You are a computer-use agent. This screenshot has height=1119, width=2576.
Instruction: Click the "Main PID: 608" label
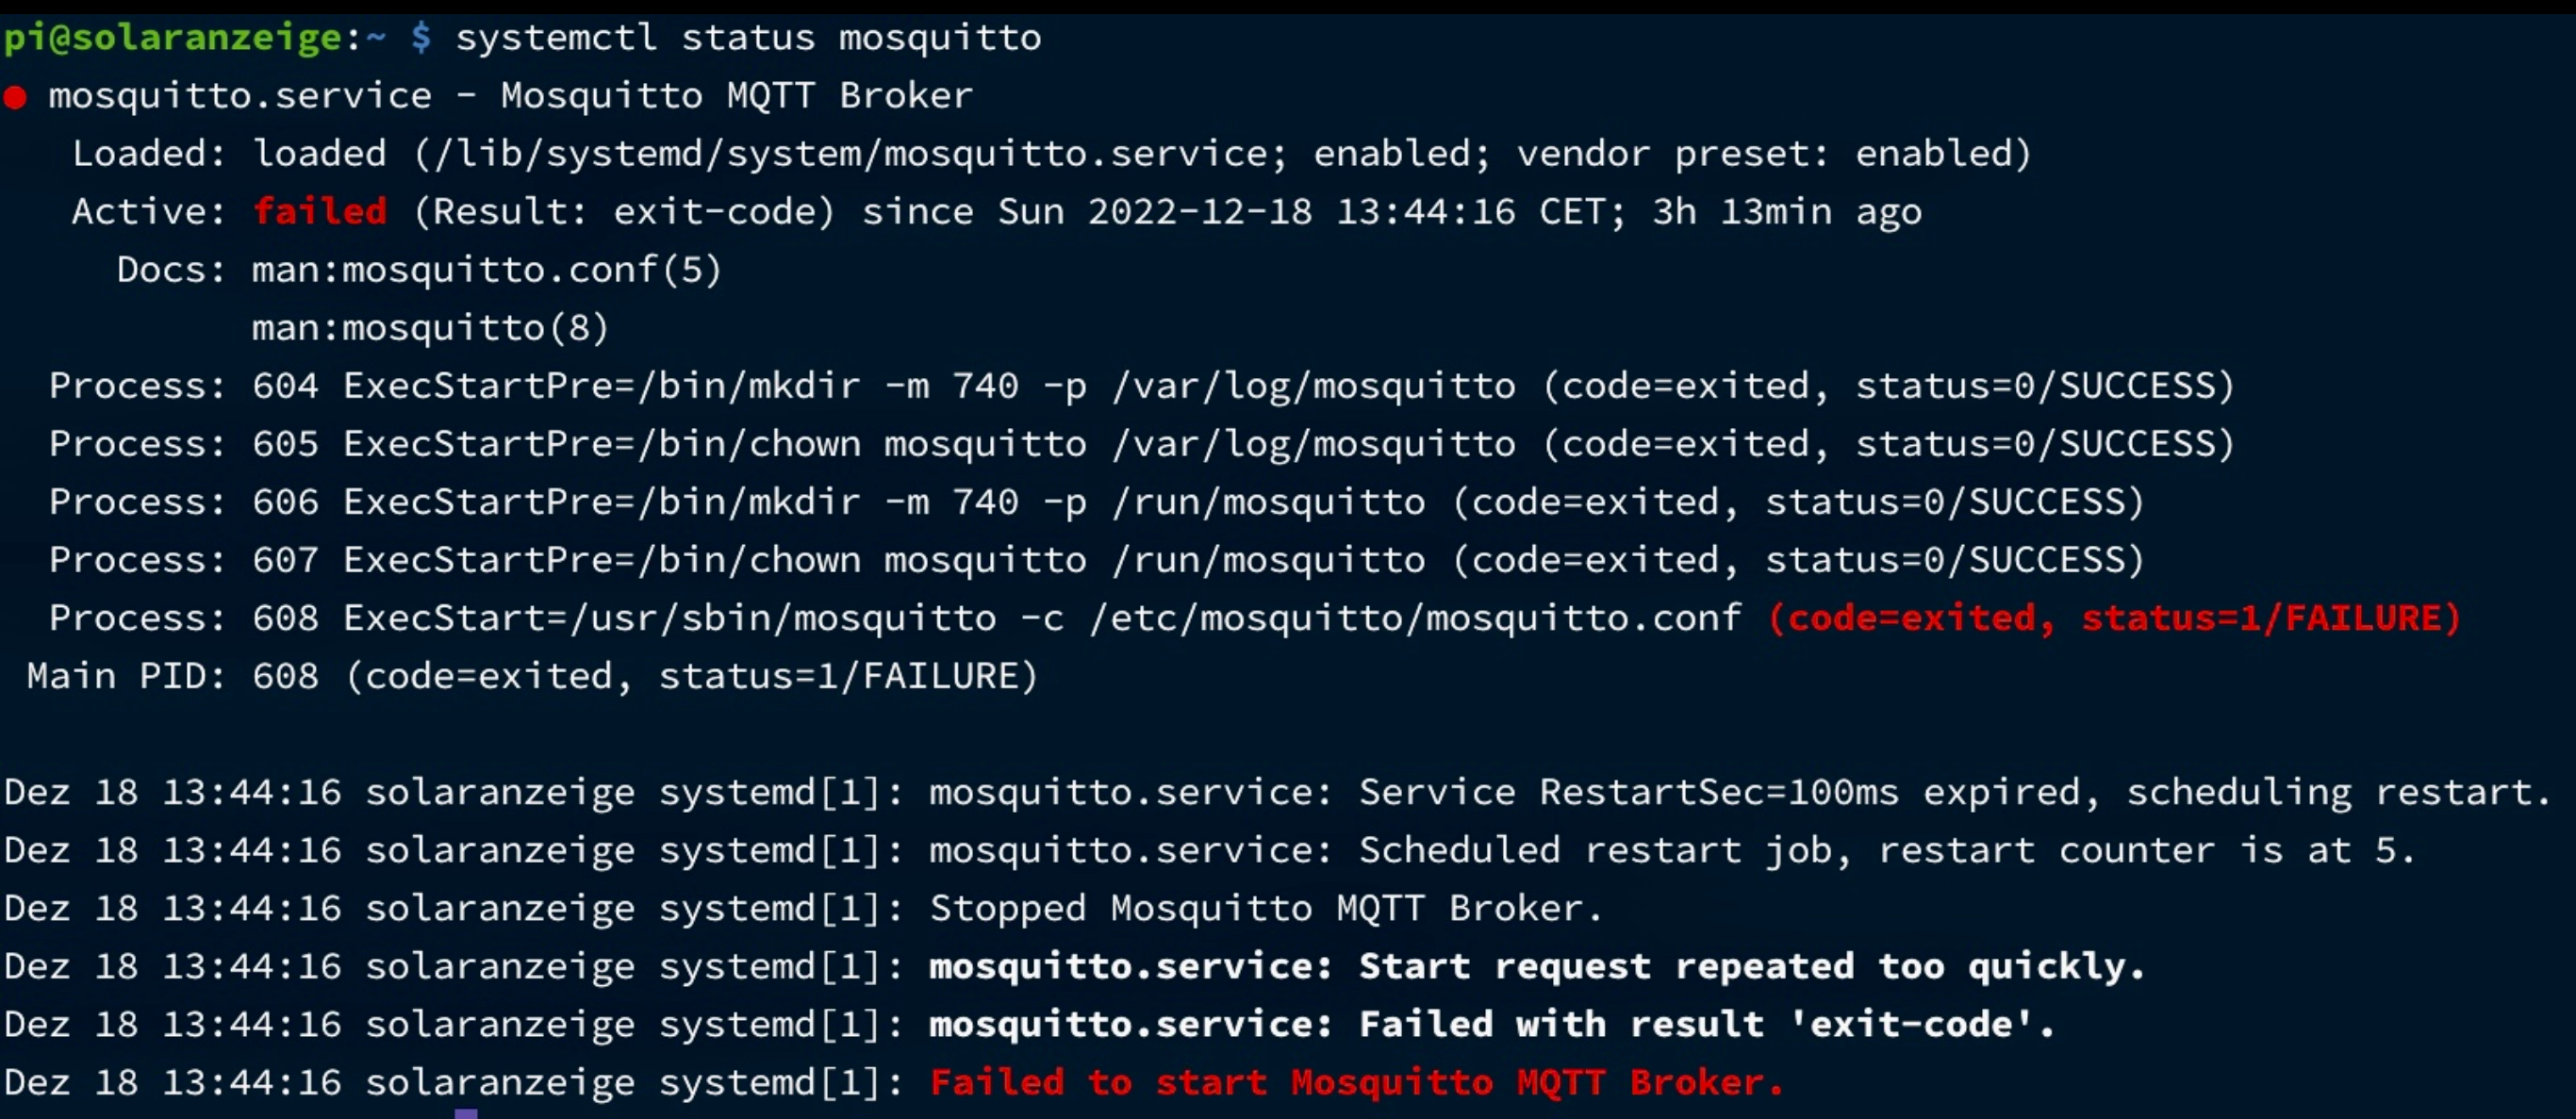pos(172,676)
